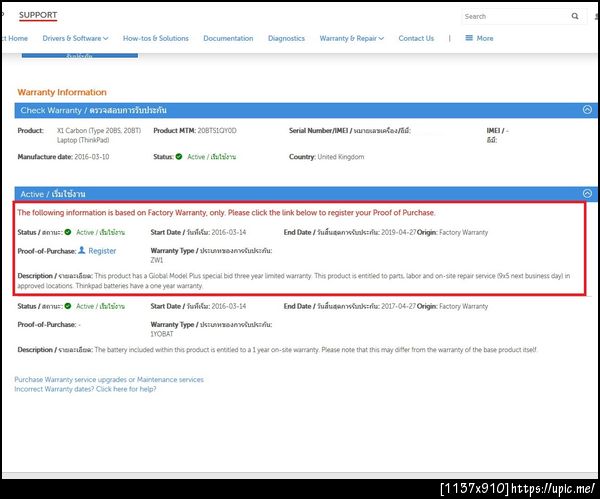600x499 pixels.
Task: Expand the Drivers & Software dropdown
Action: (75, 38)
